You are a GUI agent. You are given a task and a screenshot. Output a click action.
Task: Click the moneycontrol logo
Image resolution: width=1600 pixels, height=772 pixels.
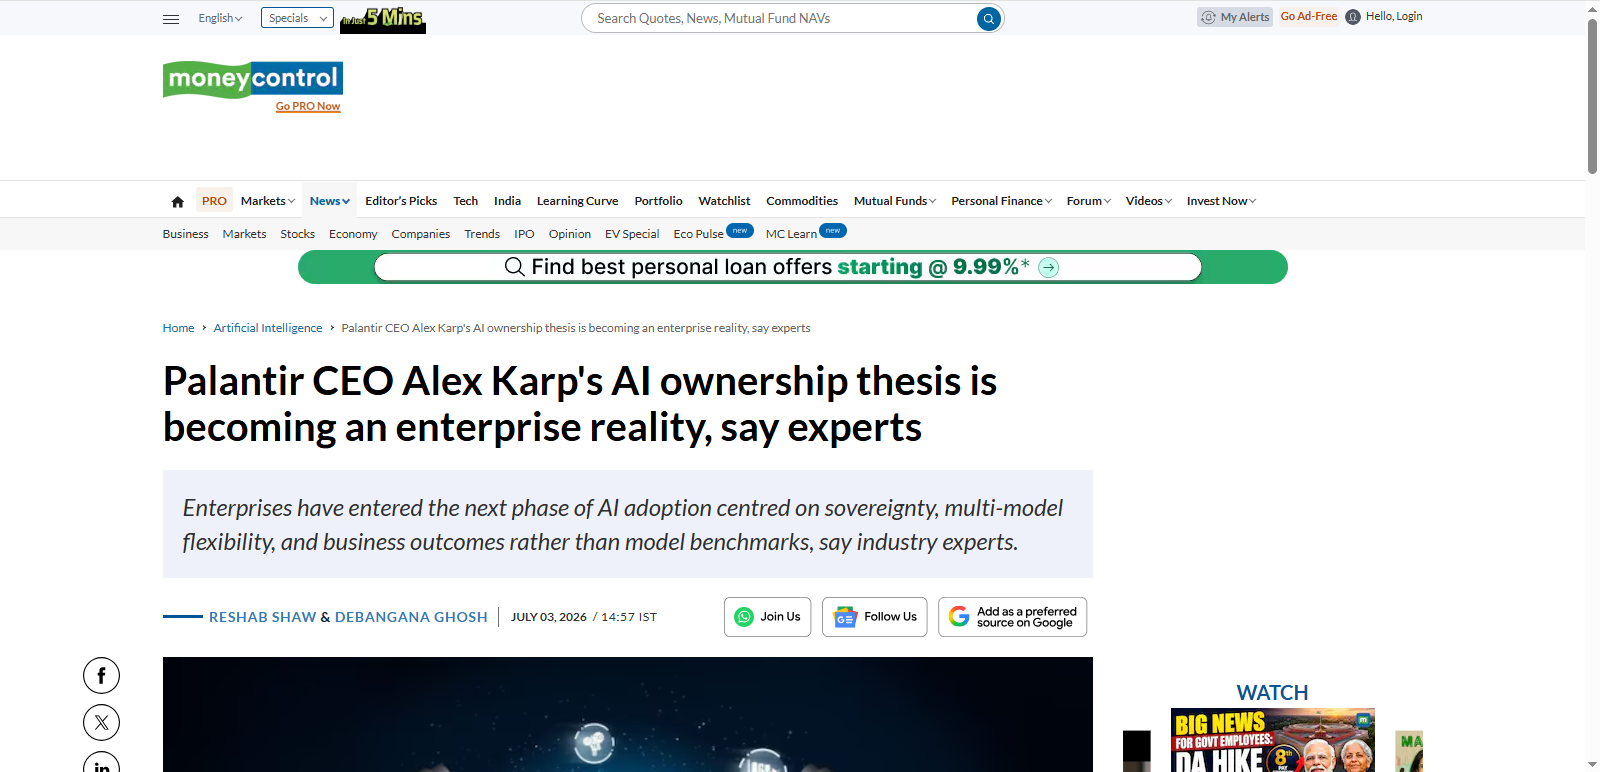[x=253, y=79]
